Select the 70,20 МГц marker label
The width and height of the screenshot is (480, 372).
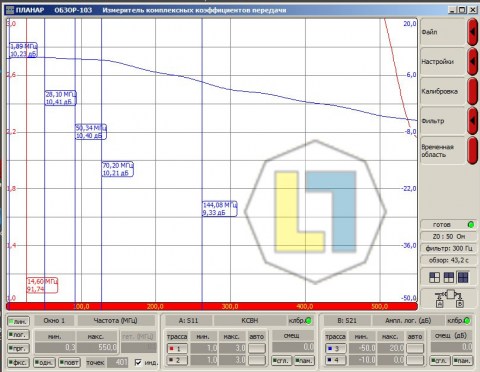[118, 169]
